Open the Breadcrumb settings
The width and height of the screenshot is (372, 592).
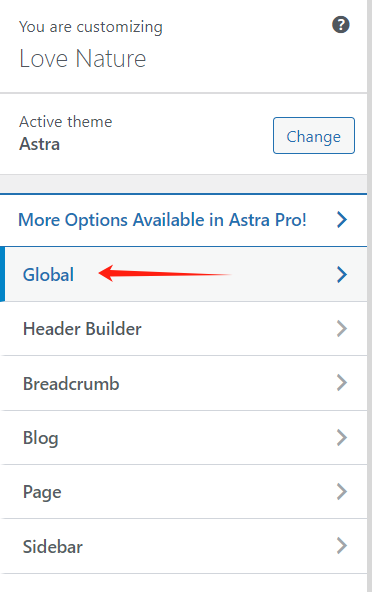coord(184,383)
